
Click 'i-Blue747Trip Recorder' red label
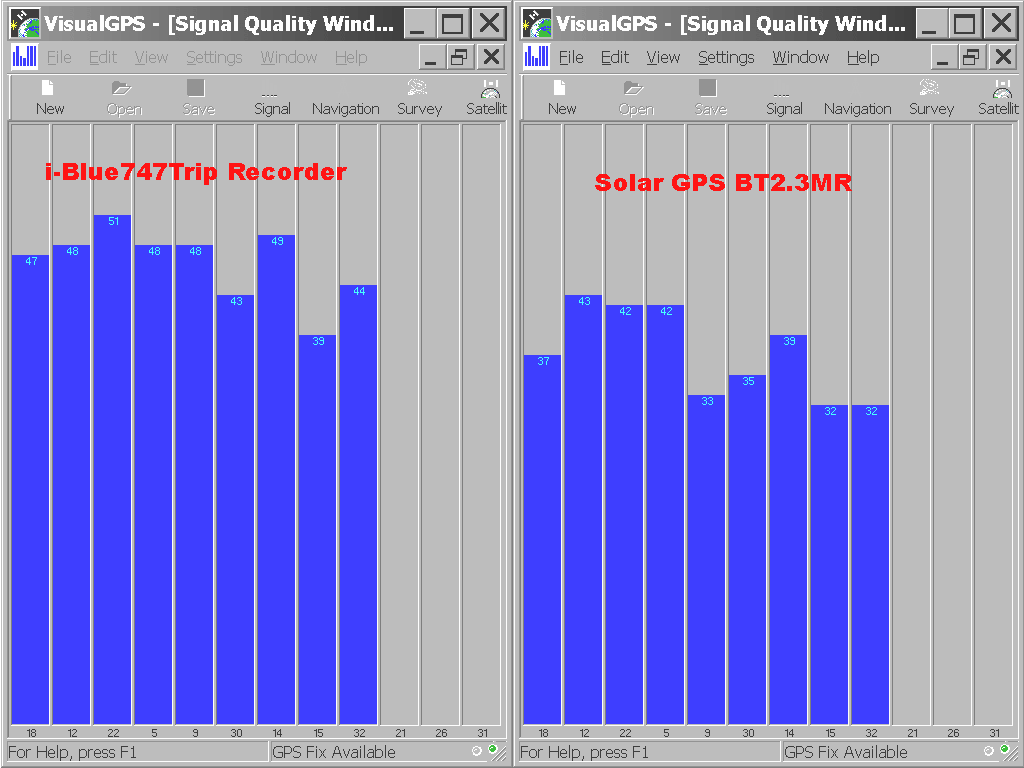coord(196,172)
